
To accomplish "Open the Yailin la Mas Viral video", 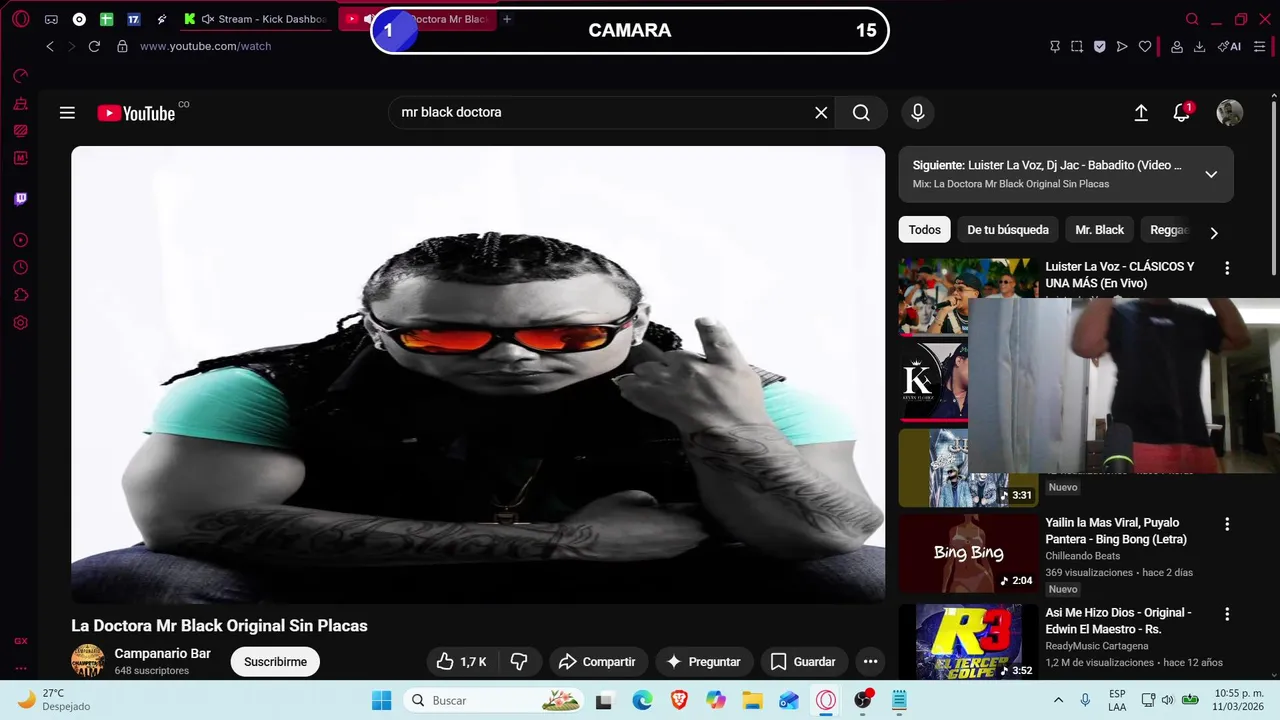I will coord(1116,531).
